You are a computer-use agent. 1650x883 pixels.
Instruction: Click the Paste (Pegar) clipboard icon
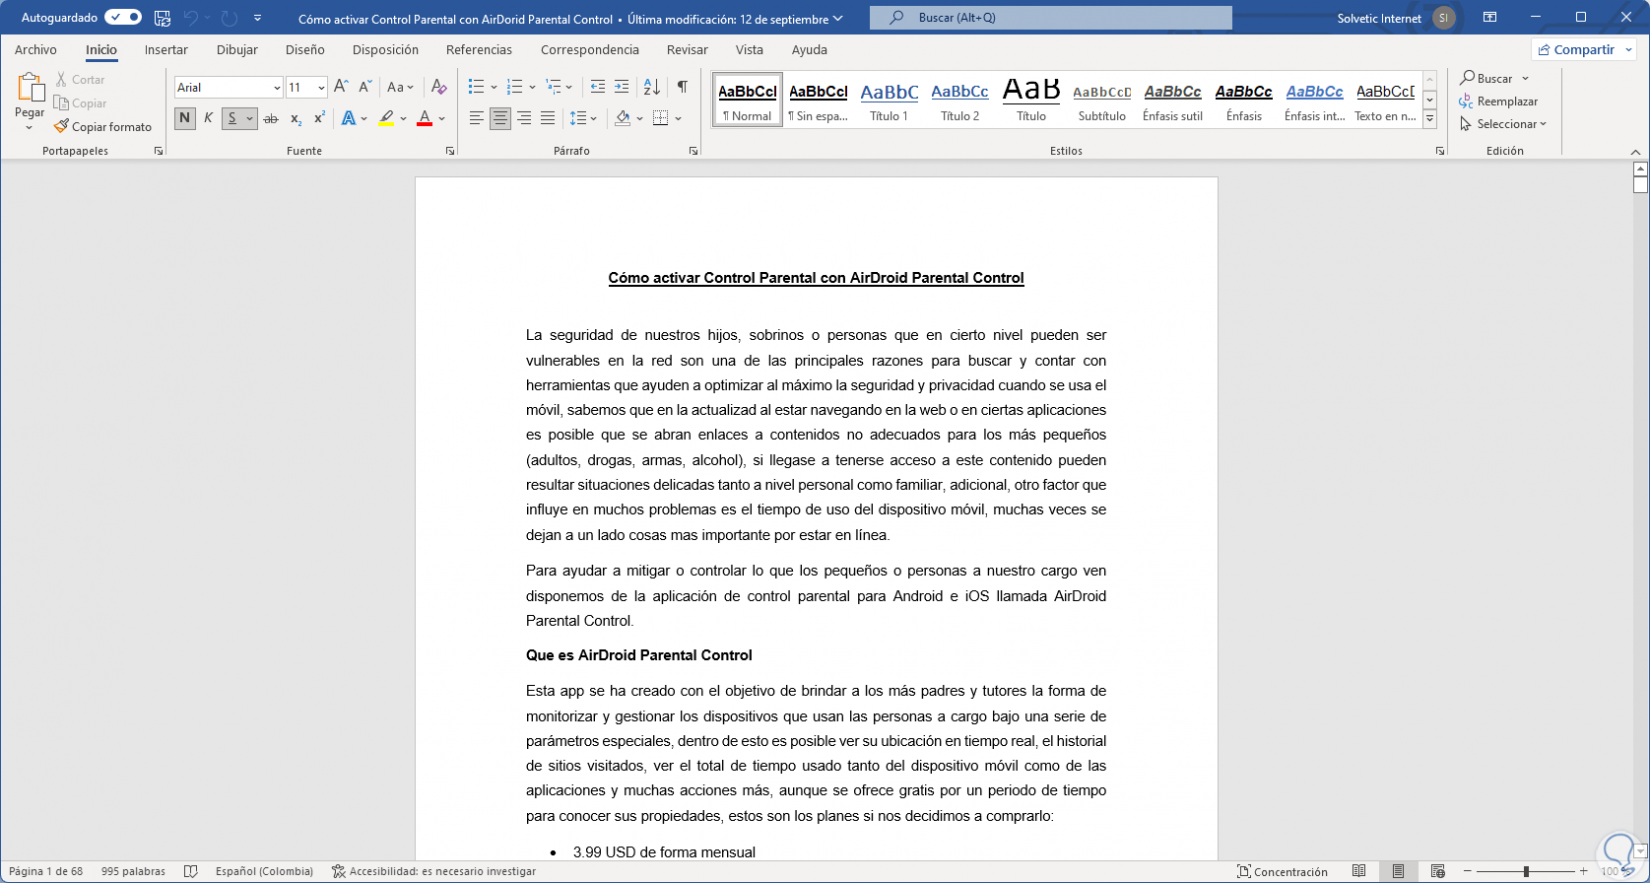[x=30, y=88]
